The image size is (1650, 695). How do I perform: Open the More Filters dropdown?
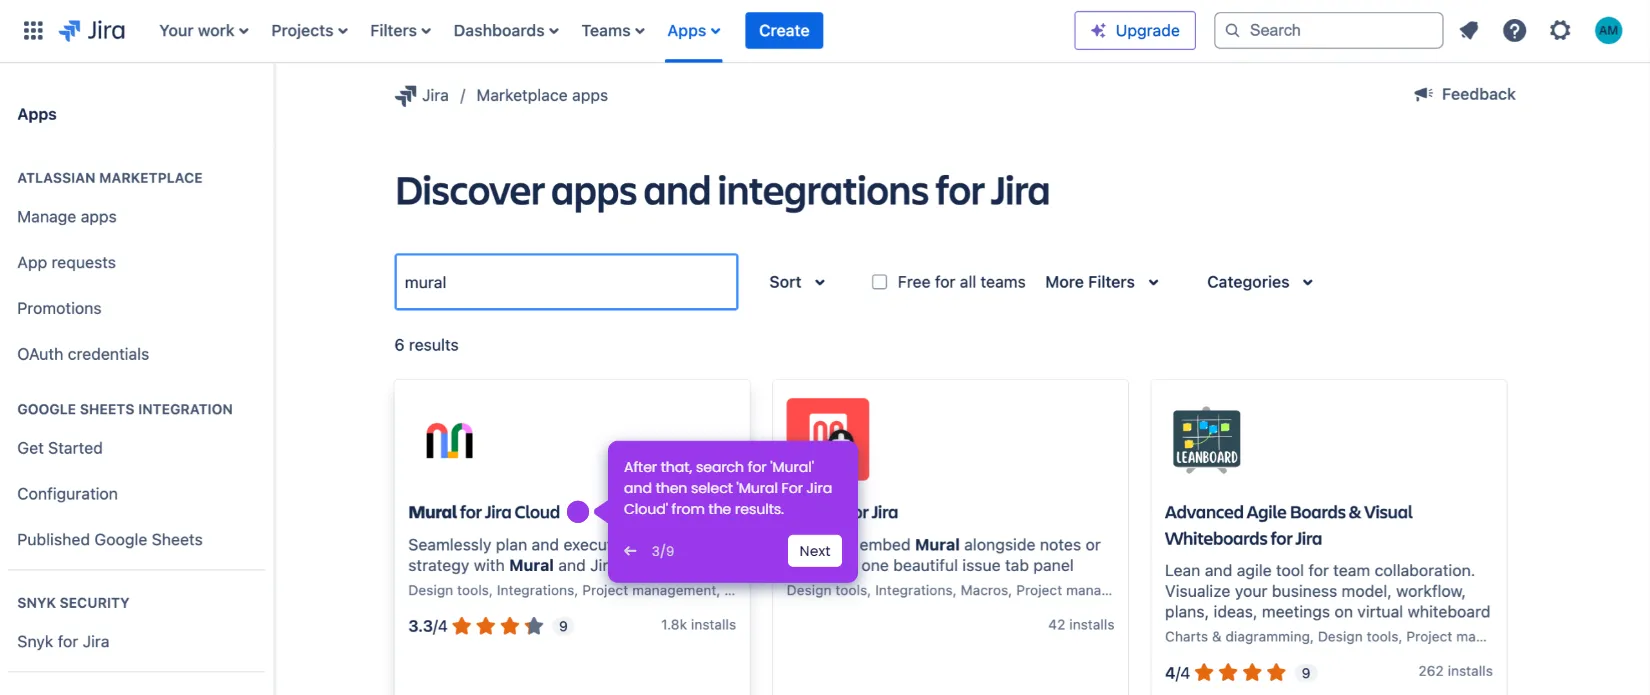[x=1102, y=282]
